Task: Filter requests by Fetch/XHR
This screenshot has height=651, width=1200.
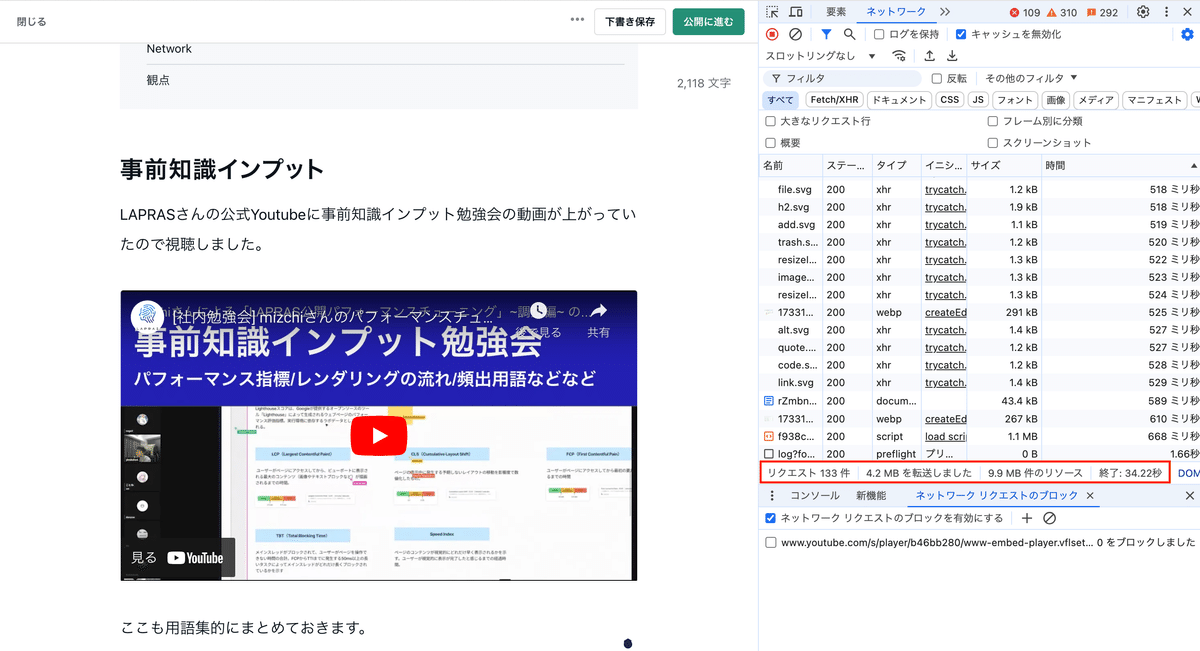Action: (x=835, y=100)
